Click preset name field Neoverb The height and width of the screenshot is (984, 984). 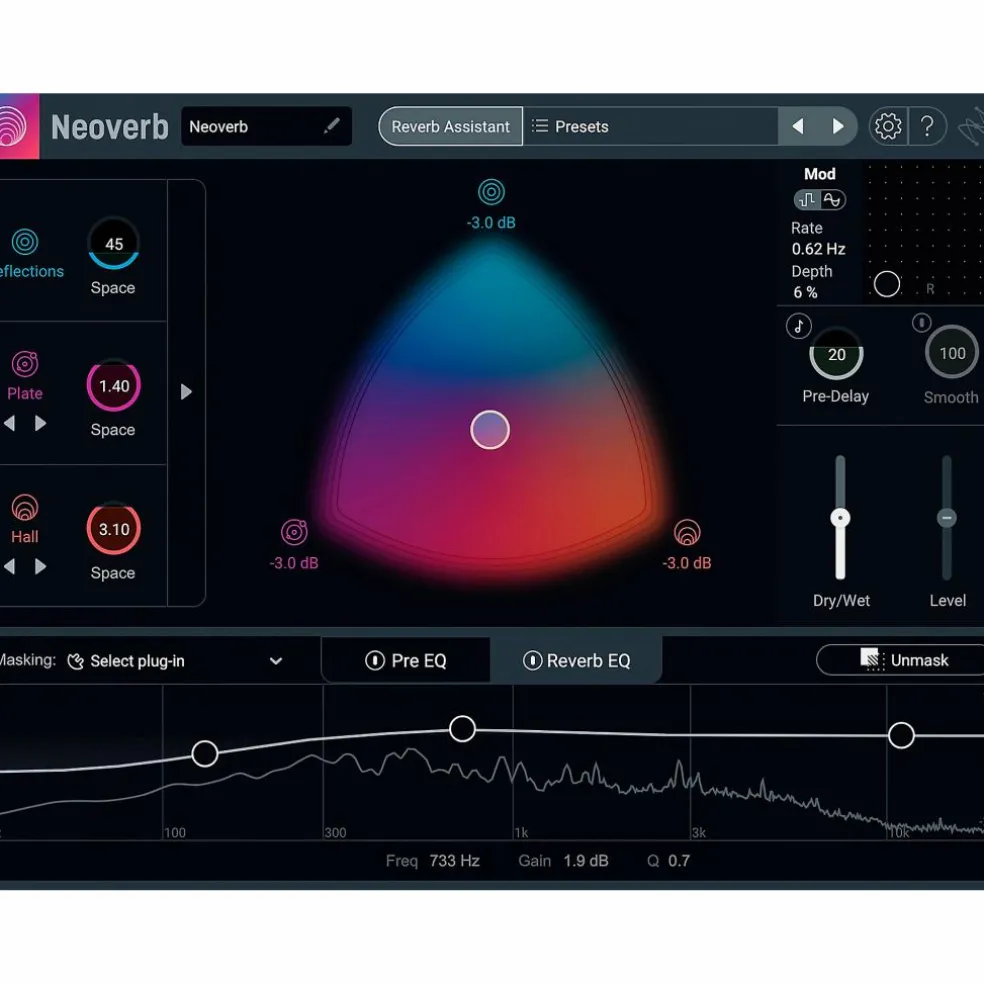click(266, 126)
